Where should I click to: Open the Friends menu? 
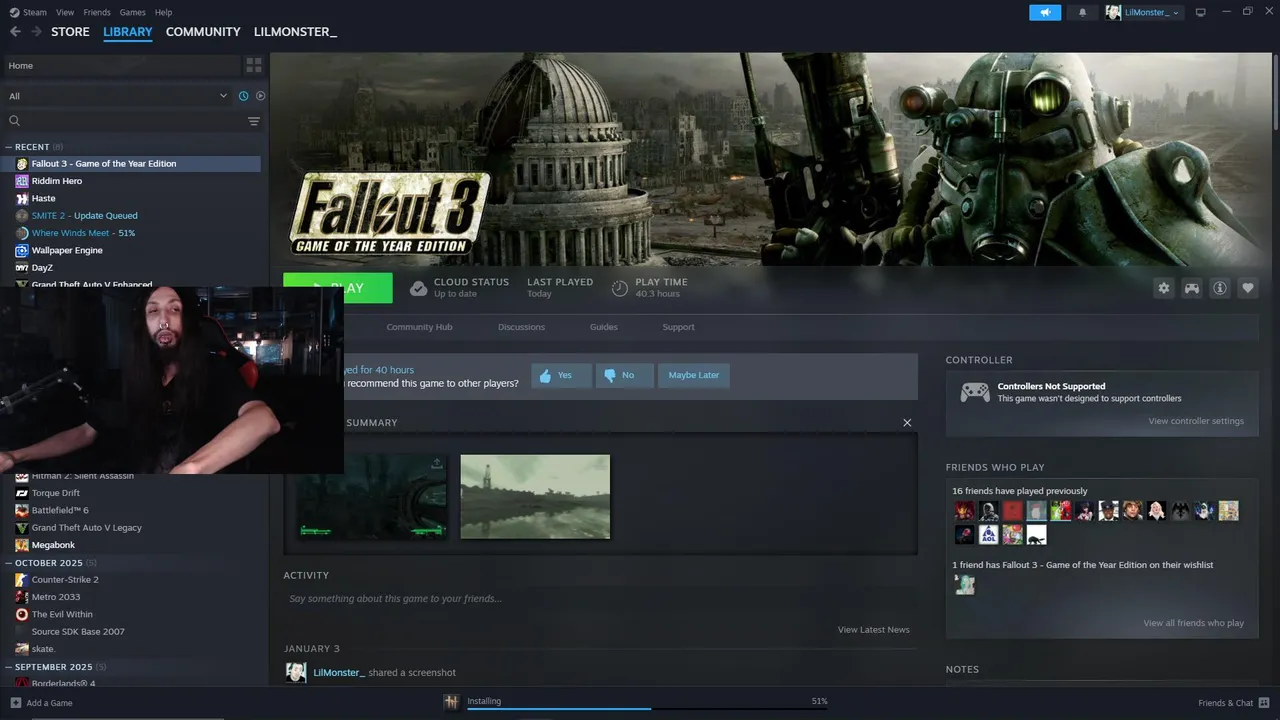point(97,12)
